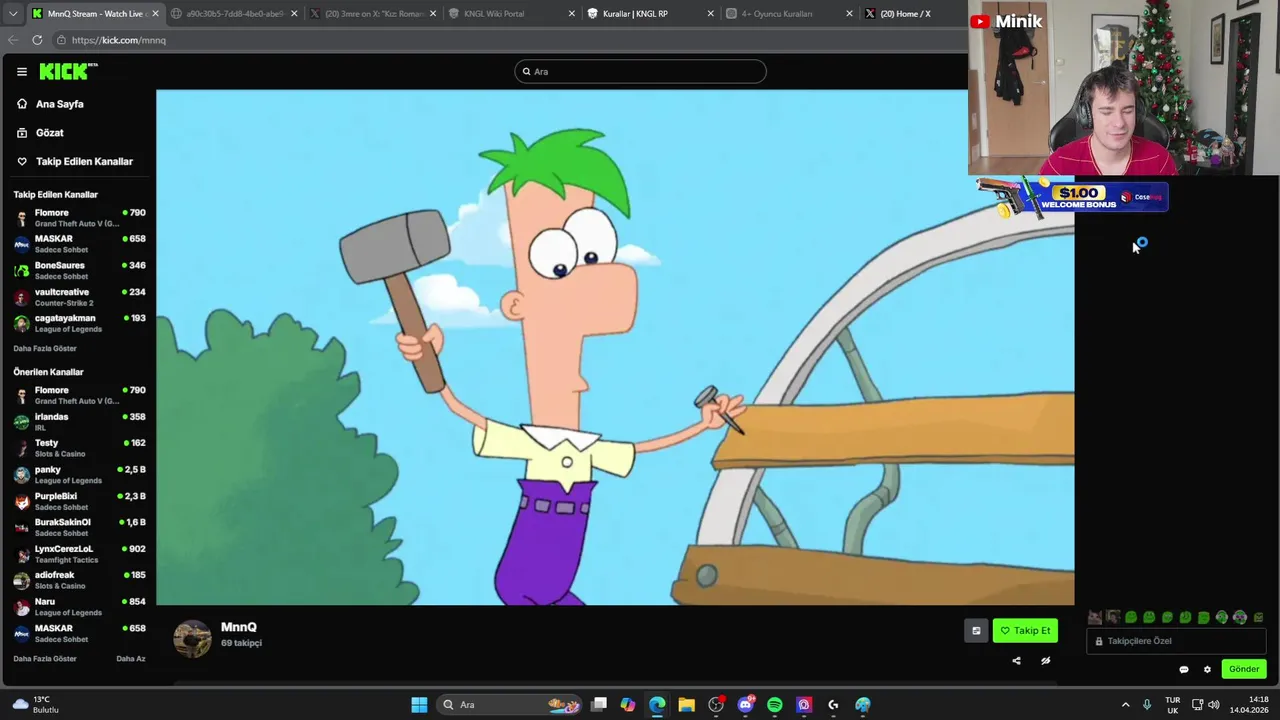Click the KICK logo
This screenshot has width=1280, height=720.
(68, 71)
